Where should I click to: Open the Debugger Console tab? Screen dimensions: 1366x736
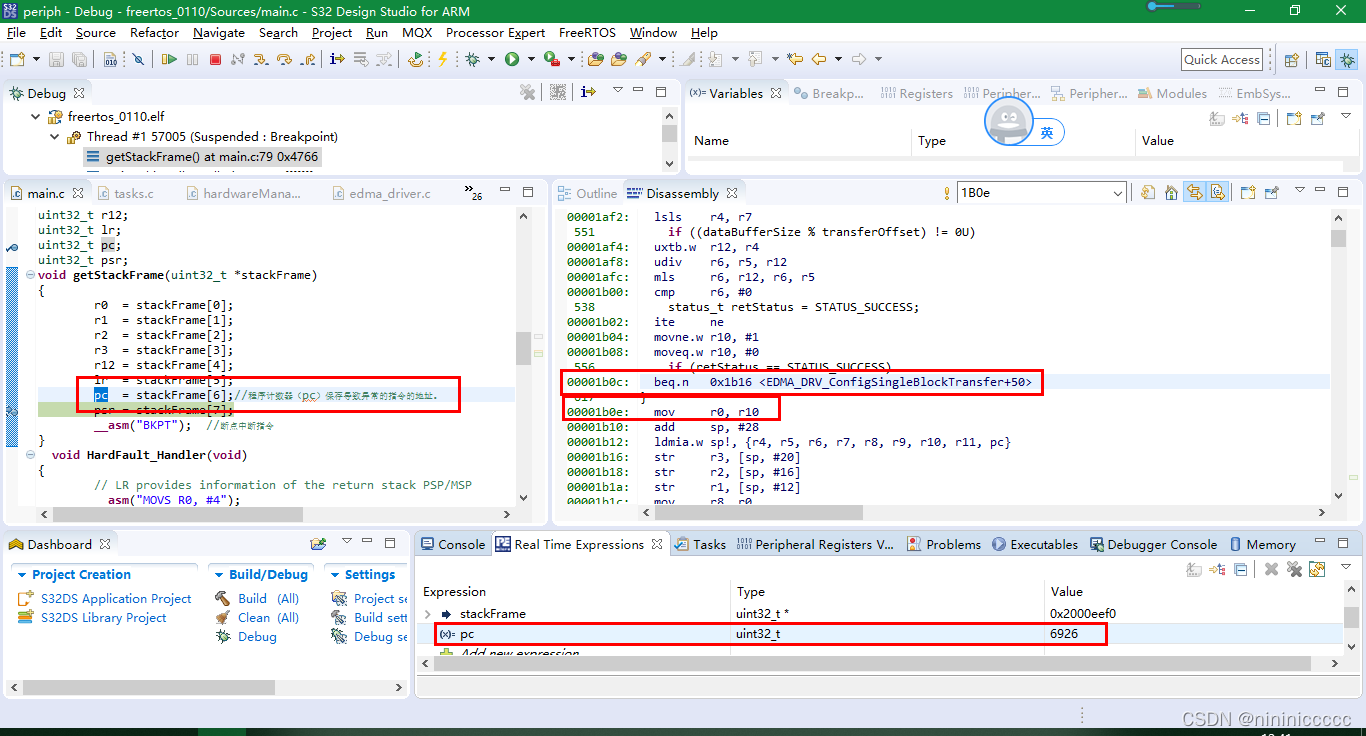pos(1152,544)
